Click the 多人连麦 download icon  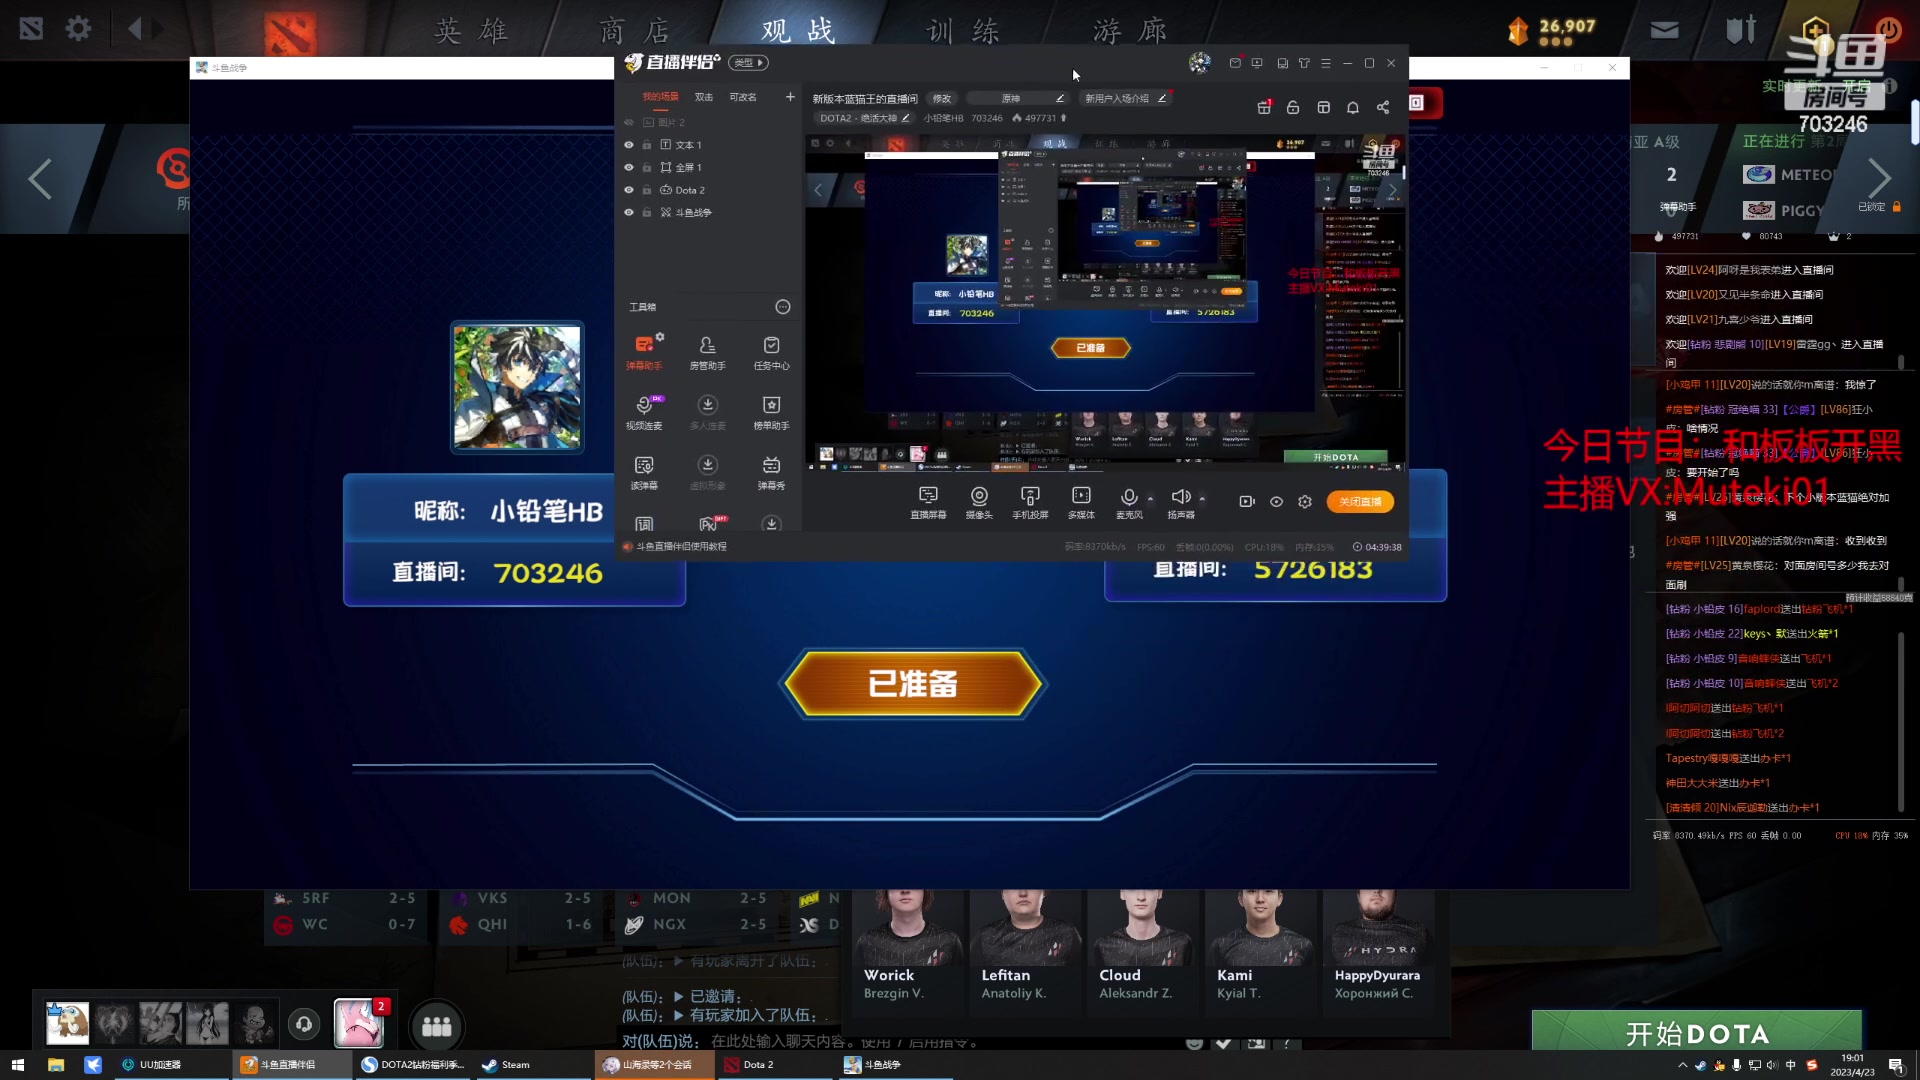[x=707, y=405]
